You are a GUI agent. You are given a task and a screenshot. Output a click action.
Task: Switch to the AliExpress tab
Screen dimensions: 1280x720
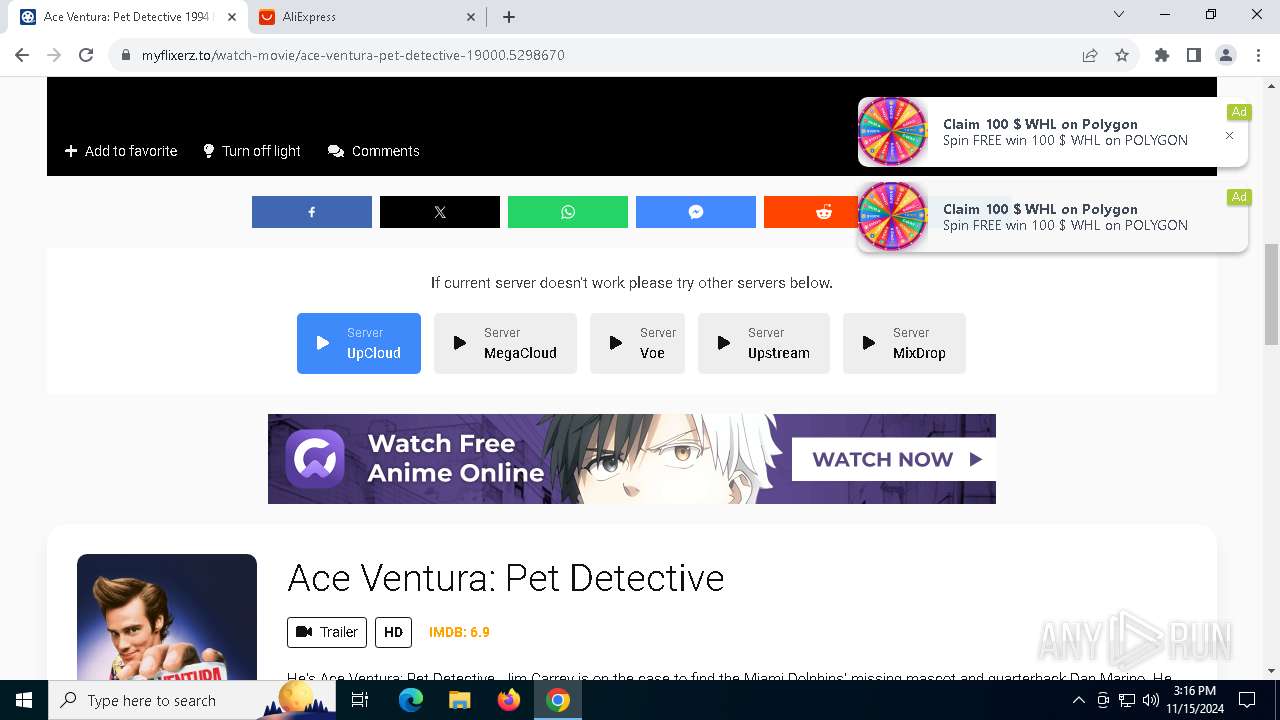click(366, 17)
